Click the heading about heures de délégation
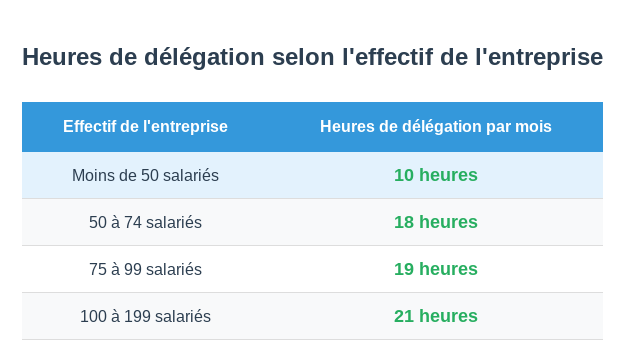 coord(312,57)
